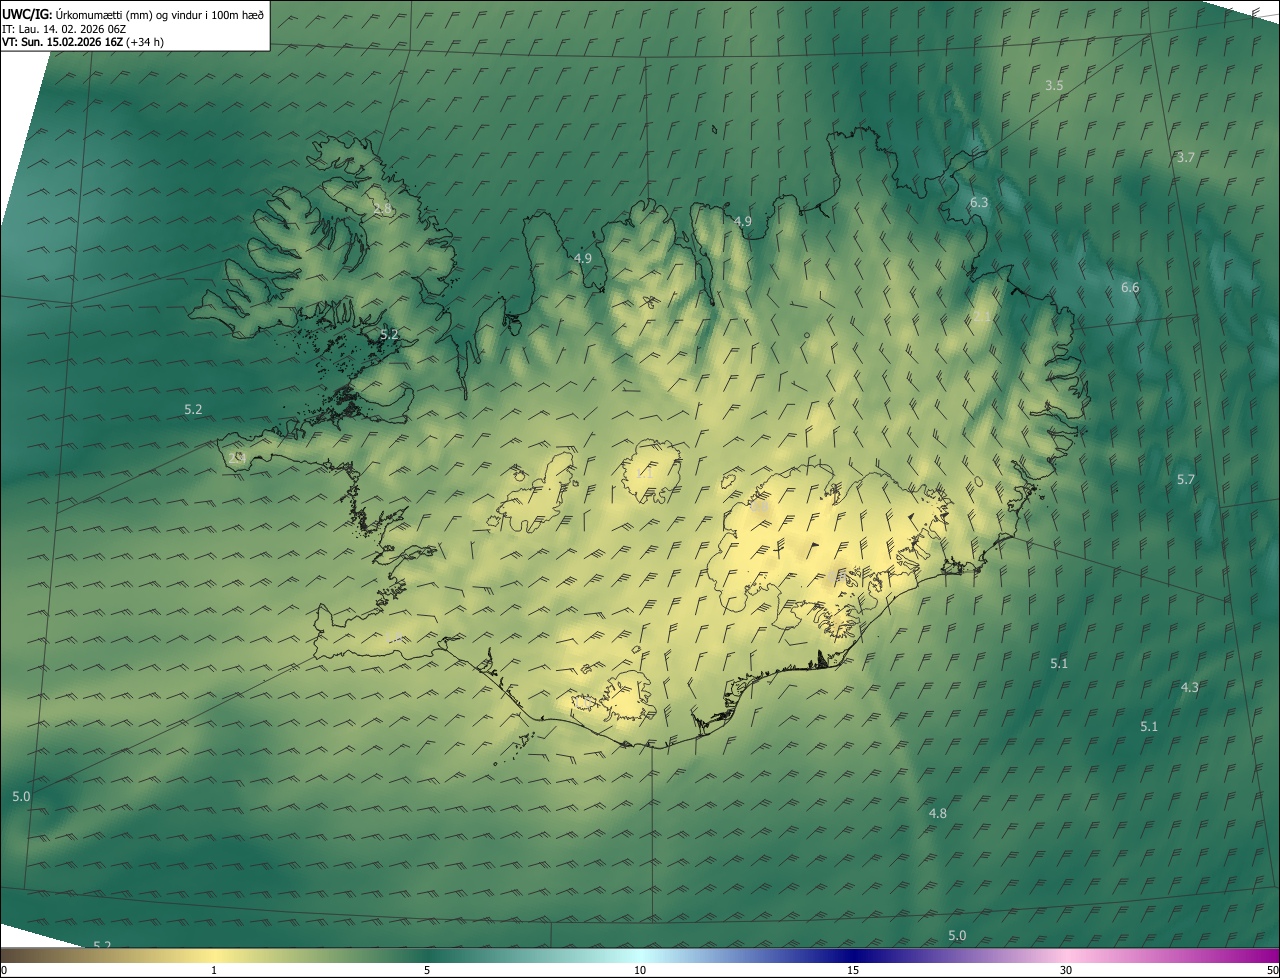Click the 6.6 value label on the map
The width and height of the screenshot is (1280, 978).
[1129, 288]
